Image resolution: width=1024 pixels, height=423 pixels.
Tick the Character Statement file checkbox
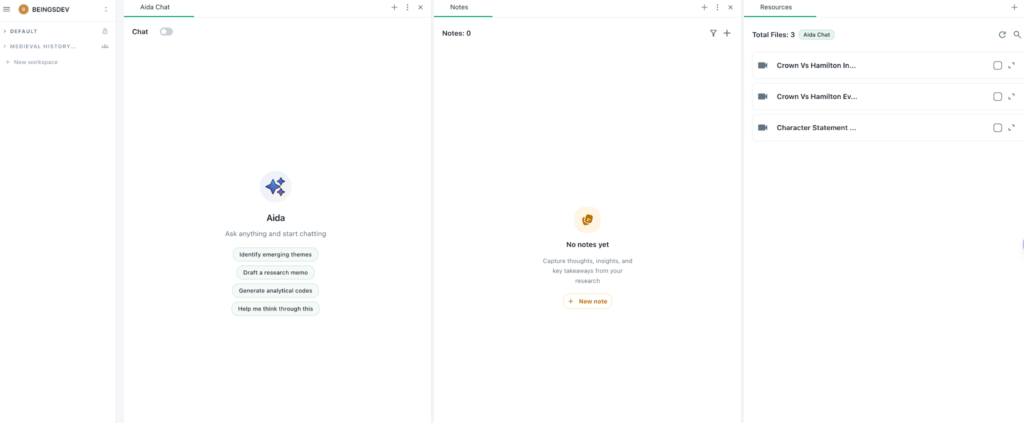(x=997, y=128)
